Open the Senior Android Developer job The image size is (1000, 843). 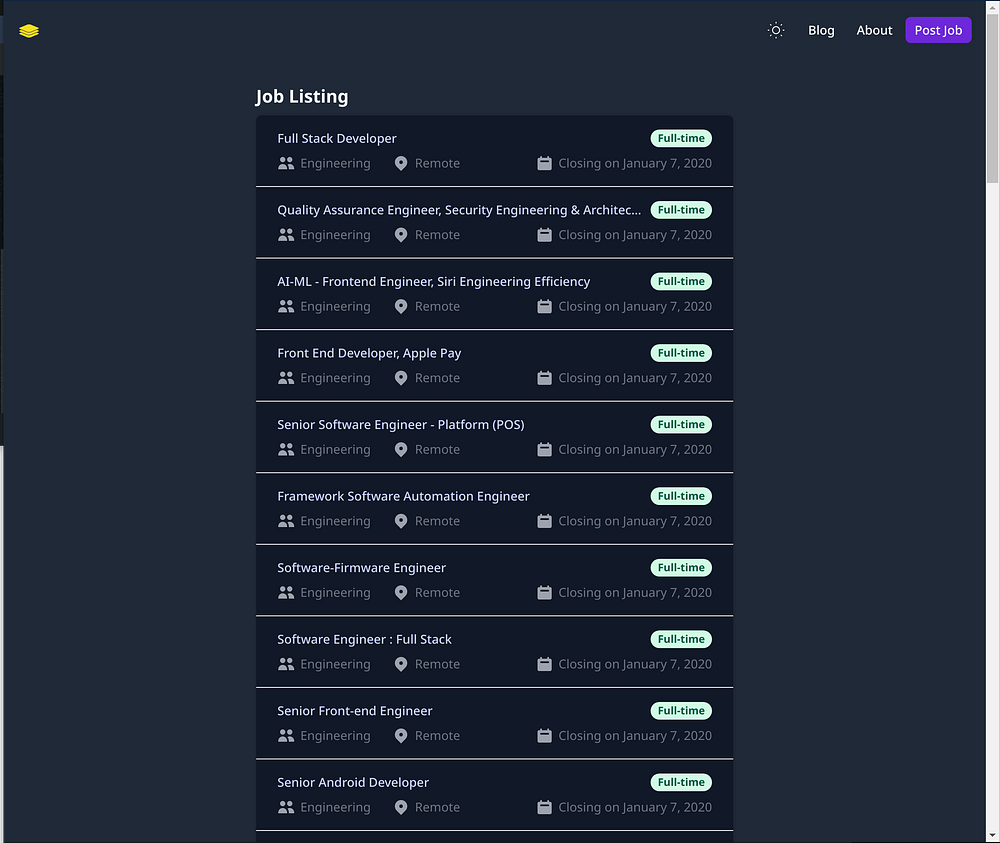(353, 782)
